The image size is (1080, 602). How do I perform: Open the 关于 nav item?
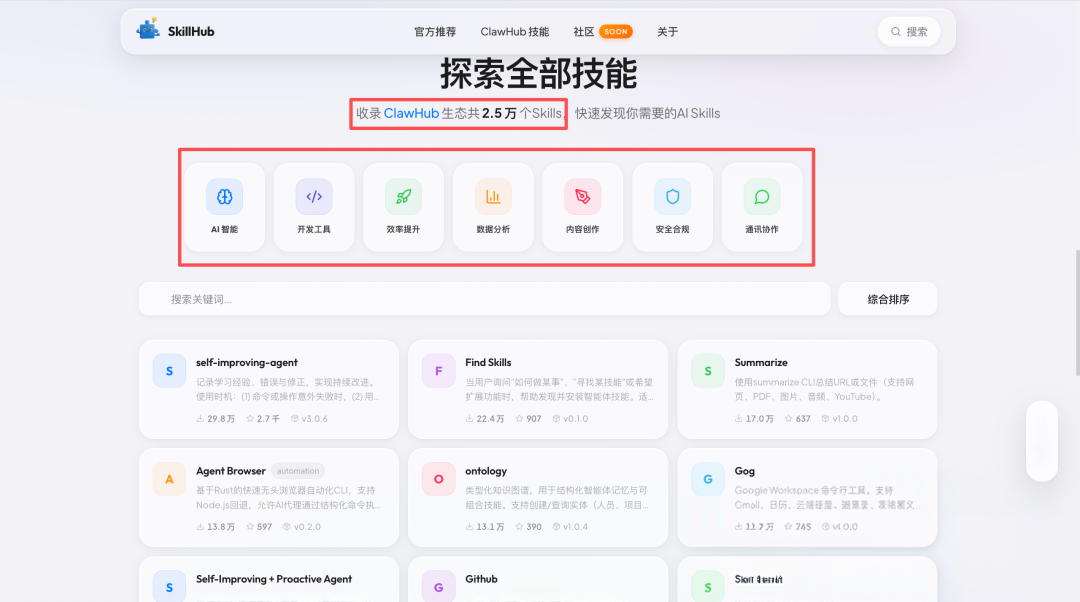point(667,32)
